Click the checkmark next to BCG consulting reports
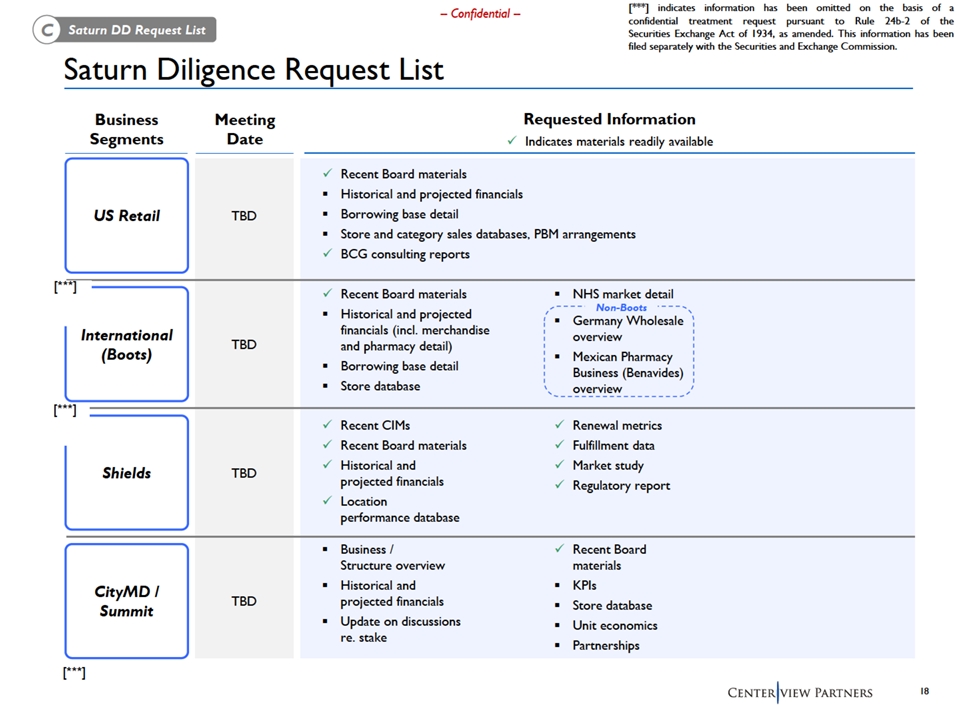This screenshot has width=960, height=720. 328,253
